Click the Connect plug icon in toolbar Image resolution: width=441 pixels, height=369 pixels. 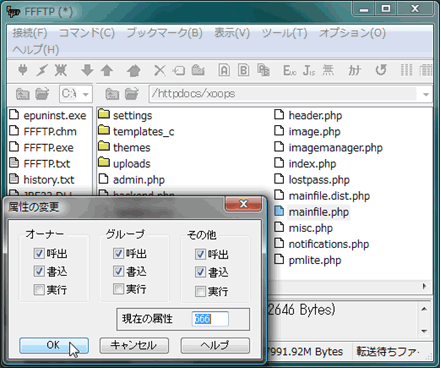pyautogui.click(x=22, y=70)
